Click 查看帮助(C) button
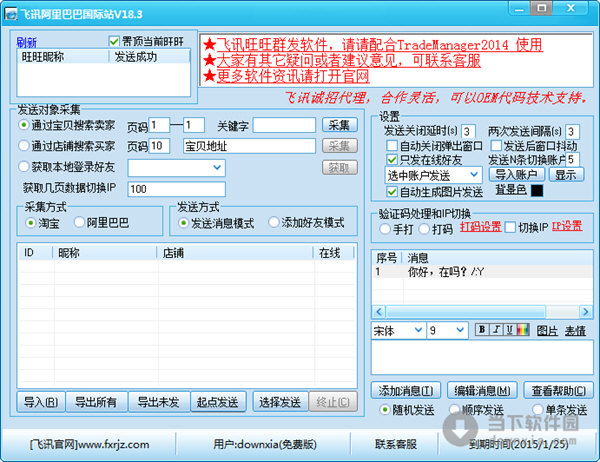 (558, 390)
